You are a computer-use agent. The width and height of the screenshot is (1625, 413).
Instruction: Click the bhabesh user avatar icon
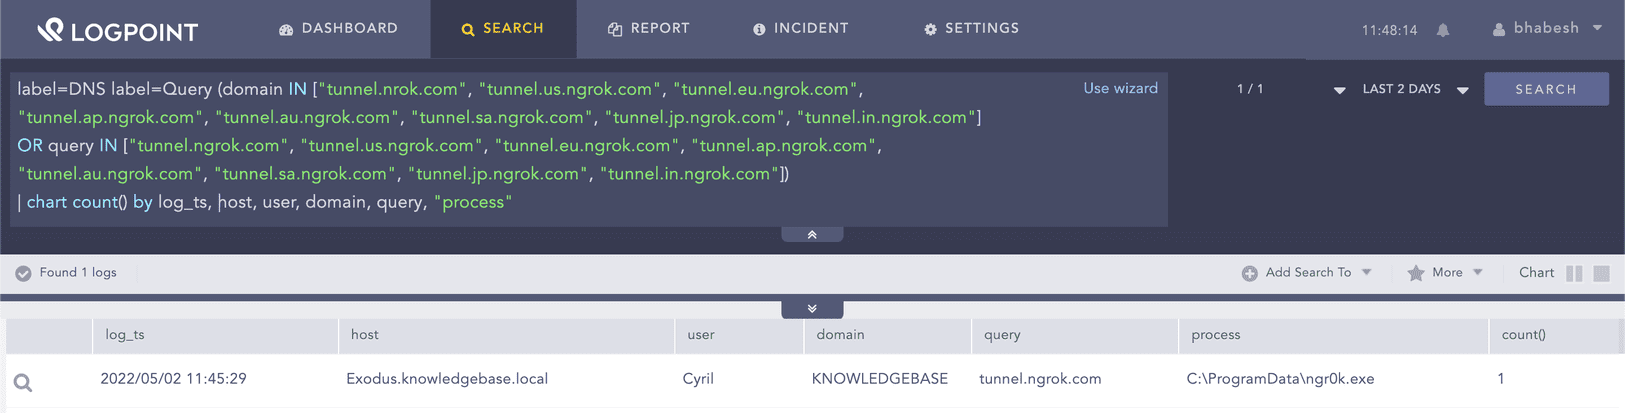click(x=1498, y=29)
